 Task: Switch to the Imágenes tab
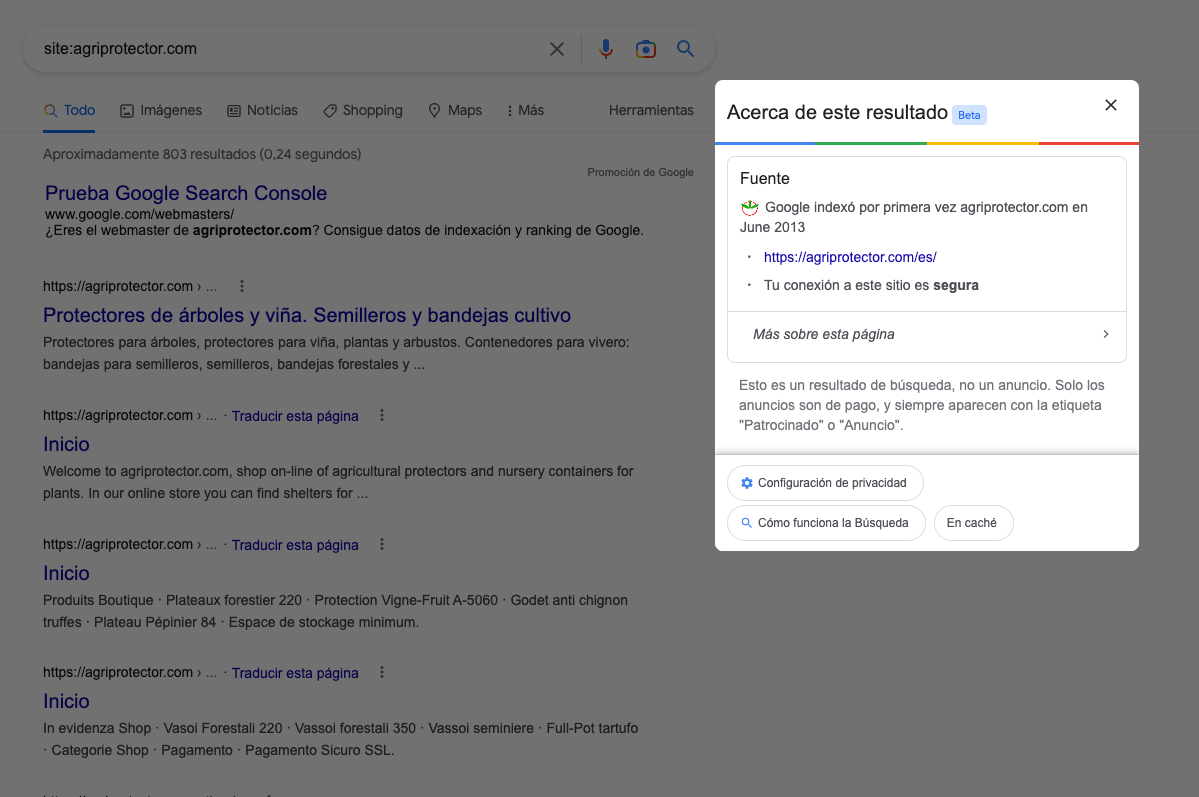161,110
